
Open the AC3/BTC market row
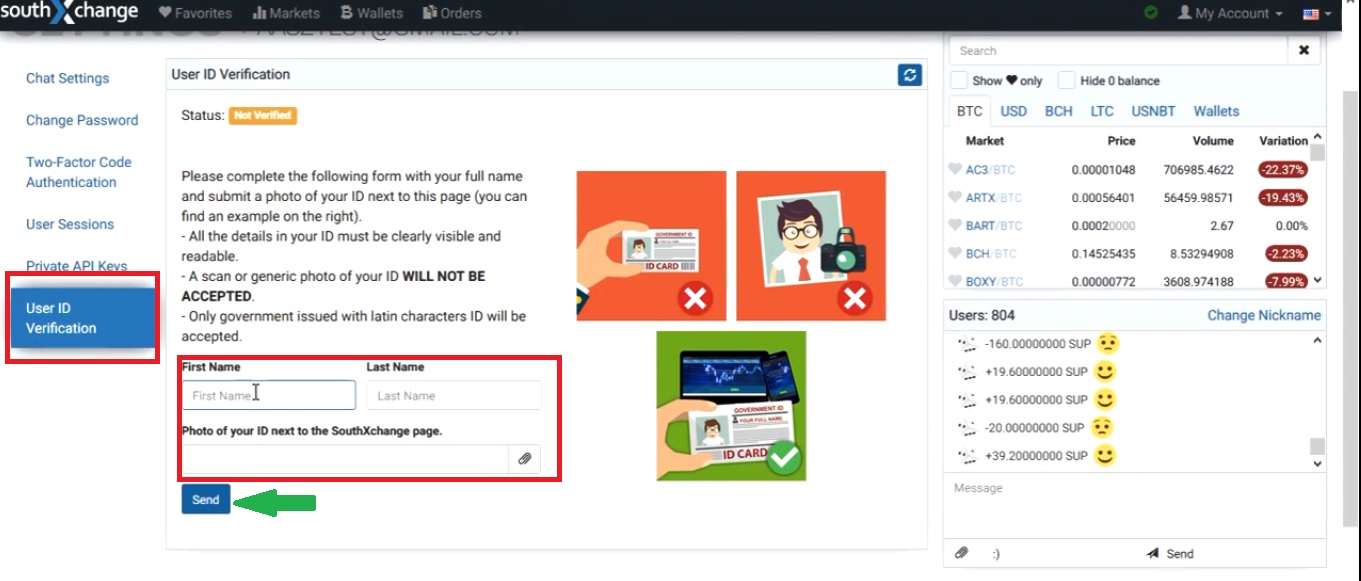click(1128, 170)
